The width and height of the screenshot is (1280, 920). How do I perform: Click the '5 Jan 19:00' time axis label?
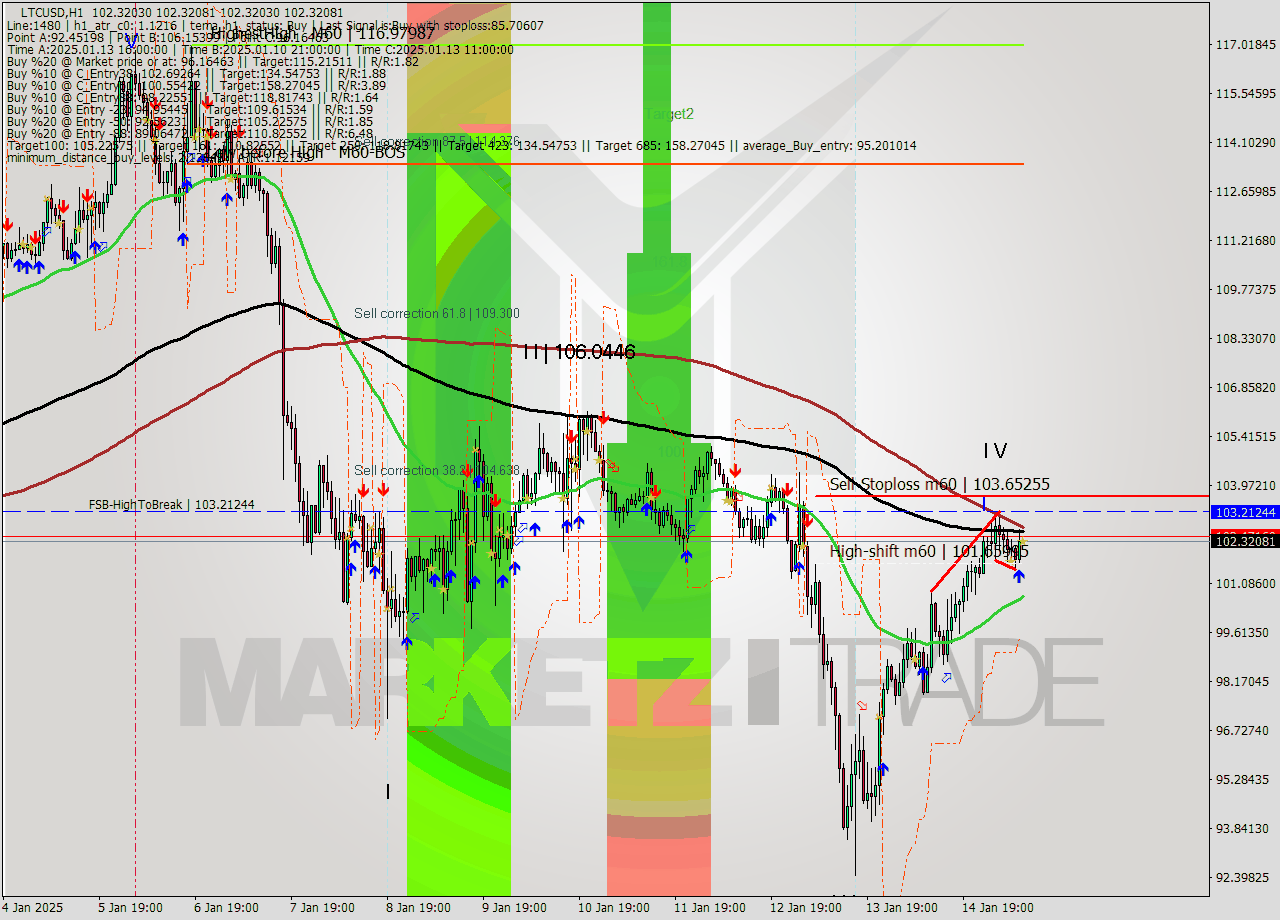130,908
